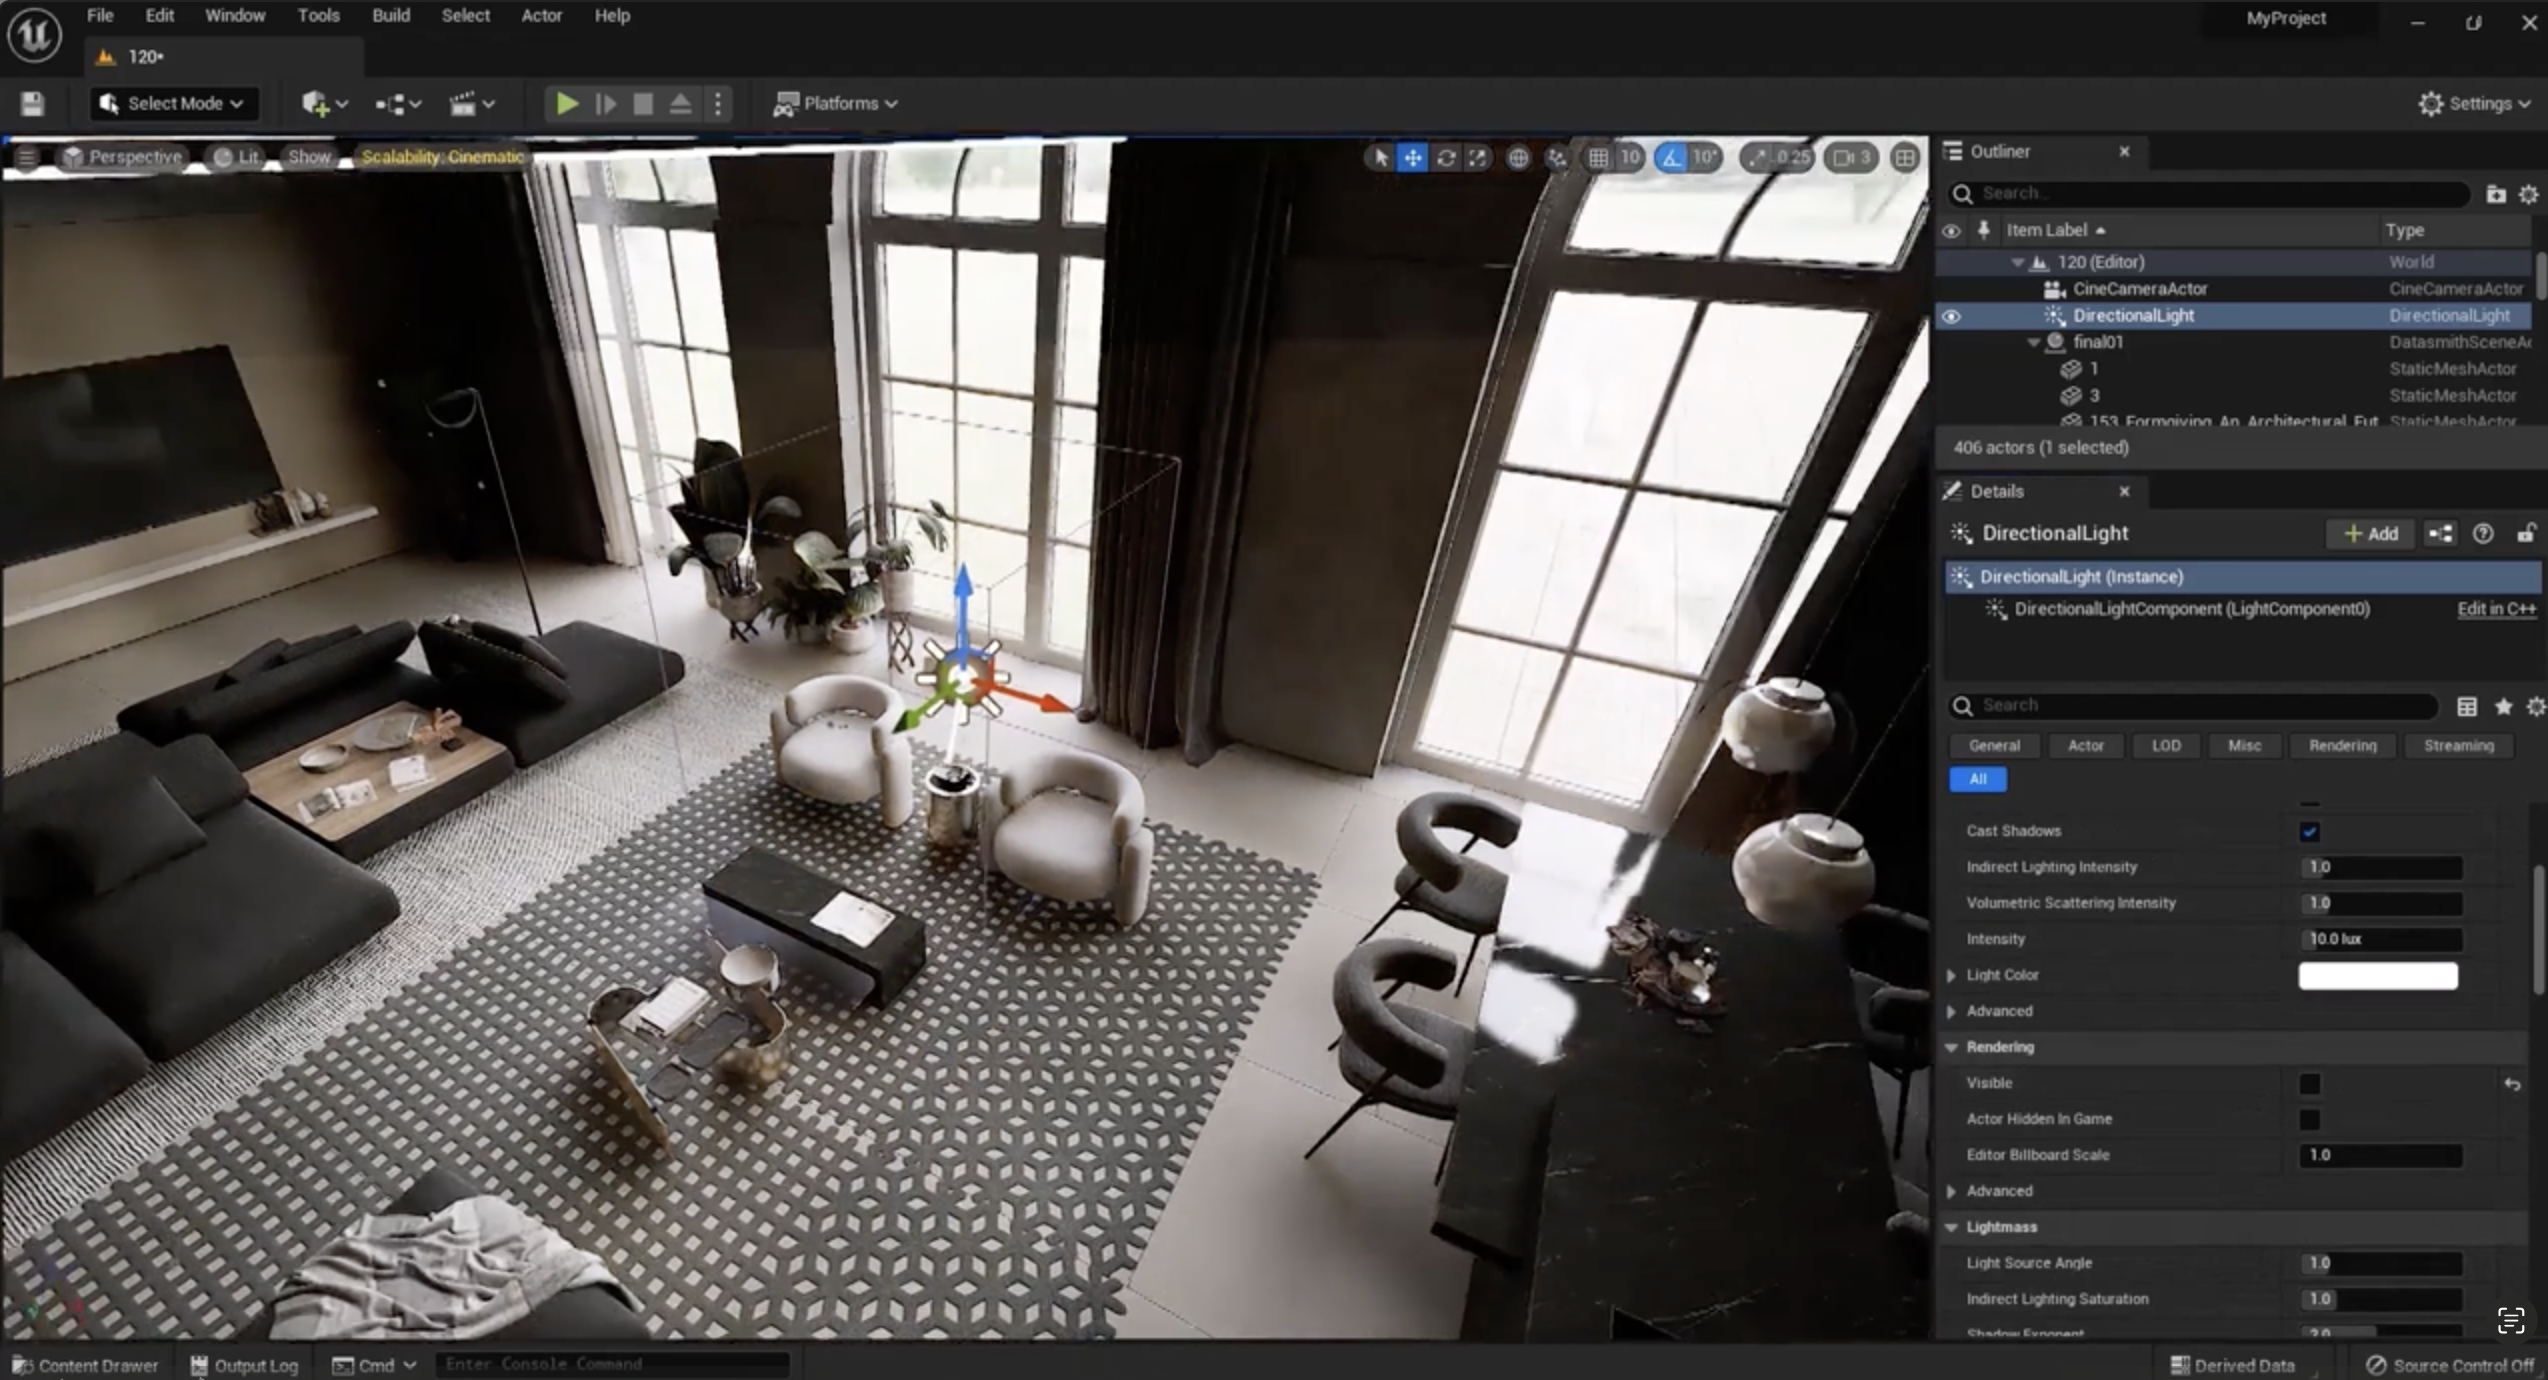Toggle DirectionalLight visibility eye in the Outliner
Image resolution: width=2548 pixels, height=1380 pixels.
[x=1951, y=316]
